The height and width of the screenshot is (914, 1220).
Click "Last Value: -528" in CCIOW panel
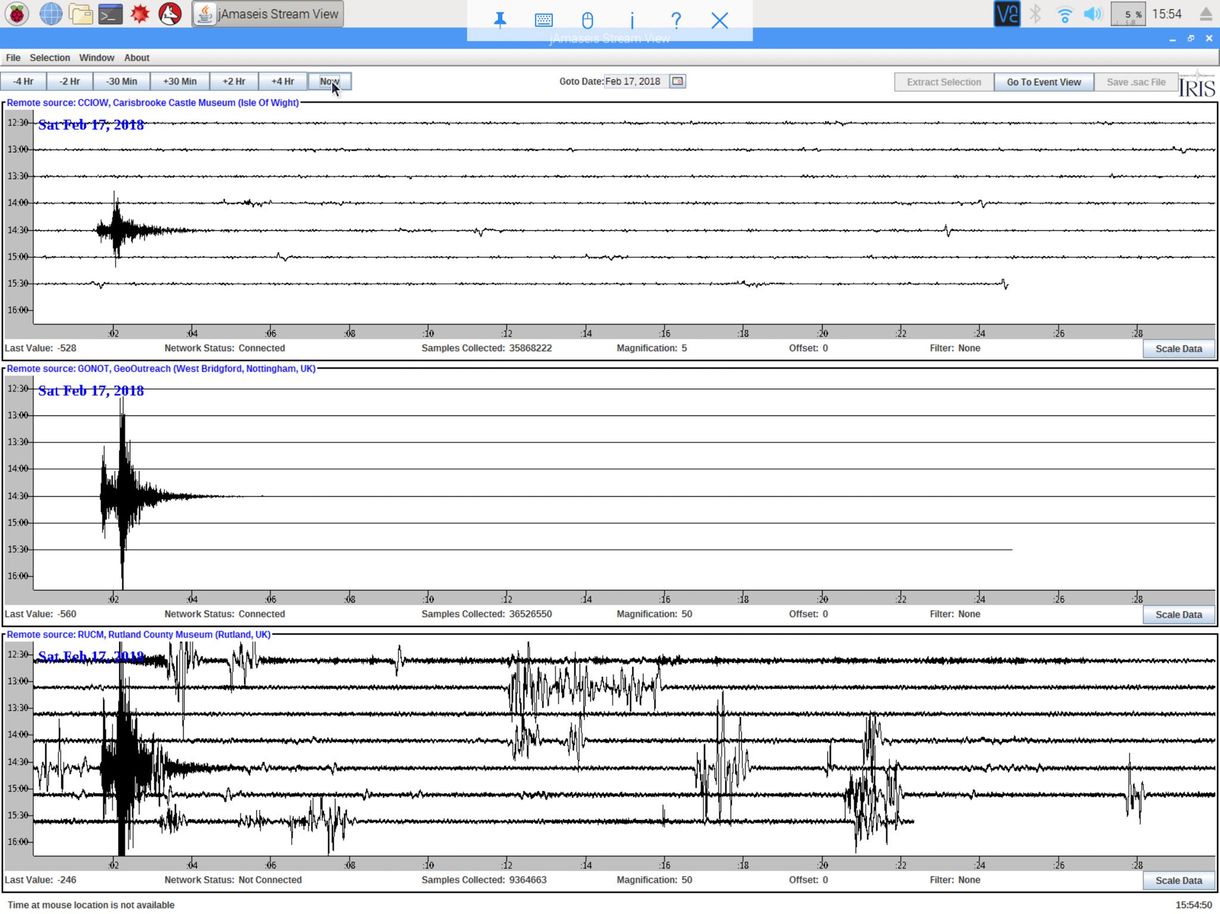(x=41, y=348)
